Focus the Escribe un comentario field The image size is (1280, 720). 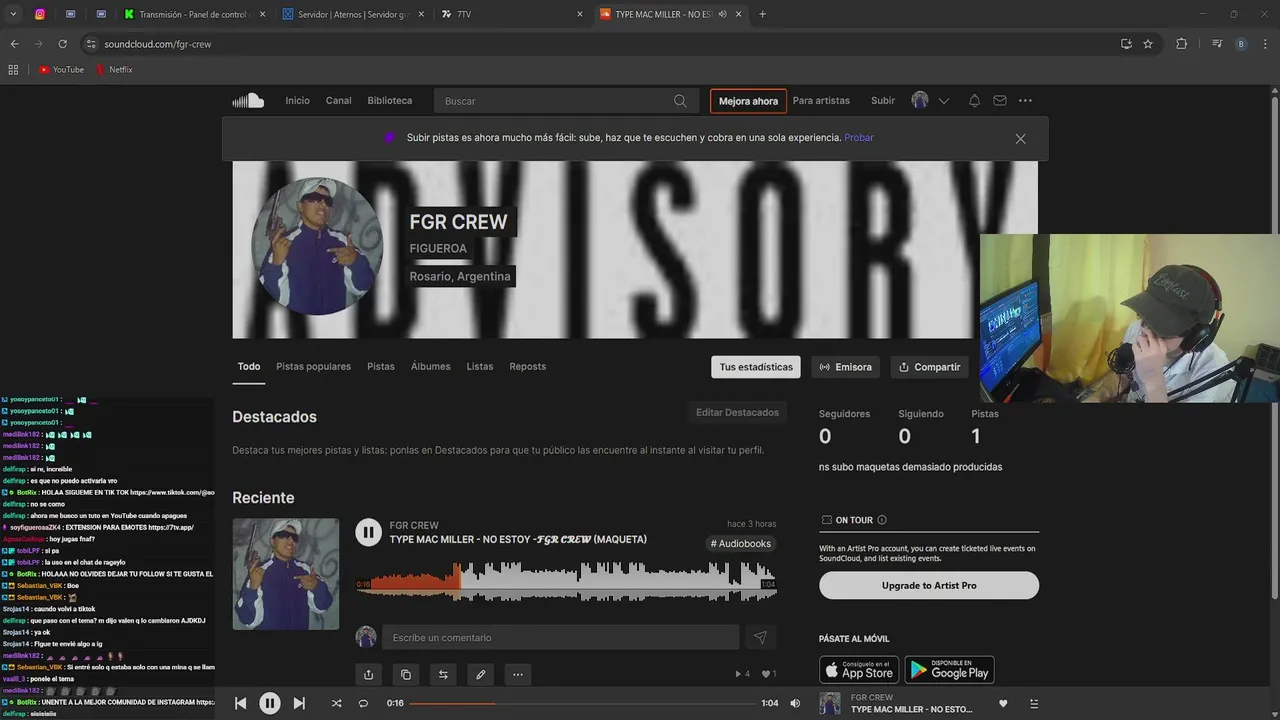(562, 637)
